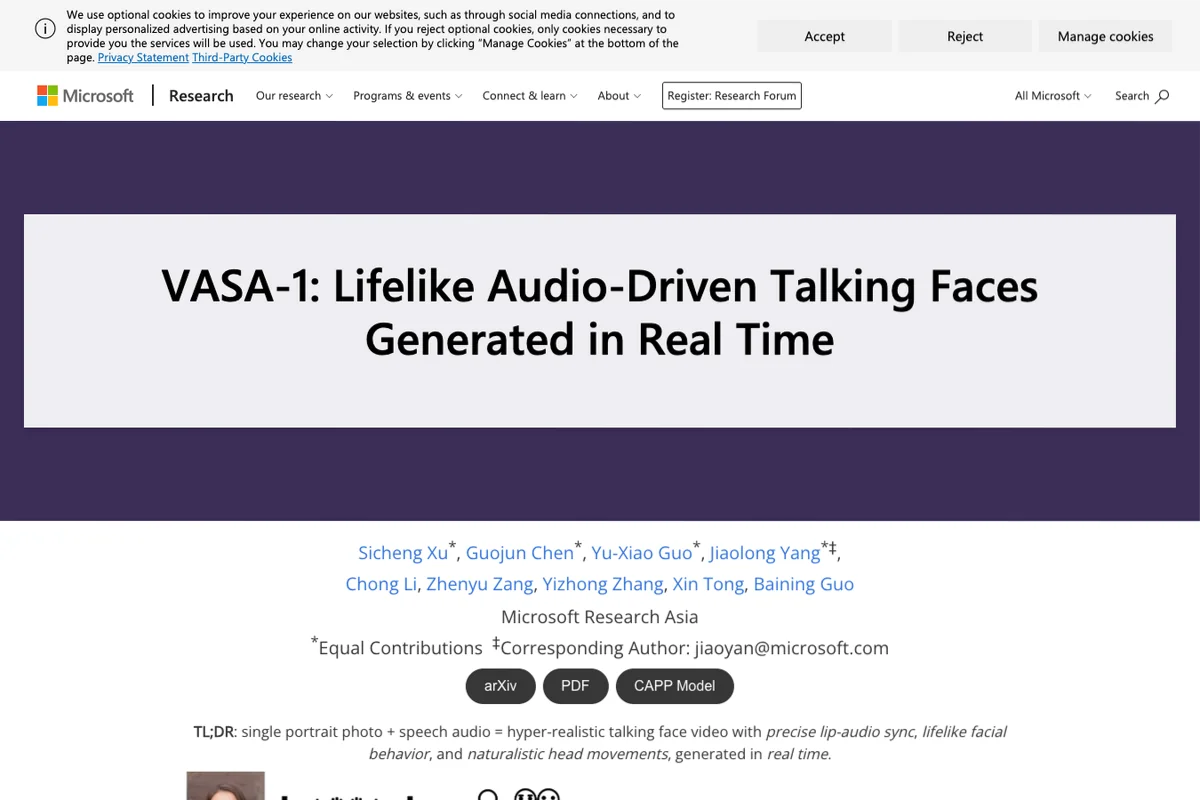Viewport: 1200px width, 800px height.
Task: Expand the About menu
Action: click(x=619, y=96)
